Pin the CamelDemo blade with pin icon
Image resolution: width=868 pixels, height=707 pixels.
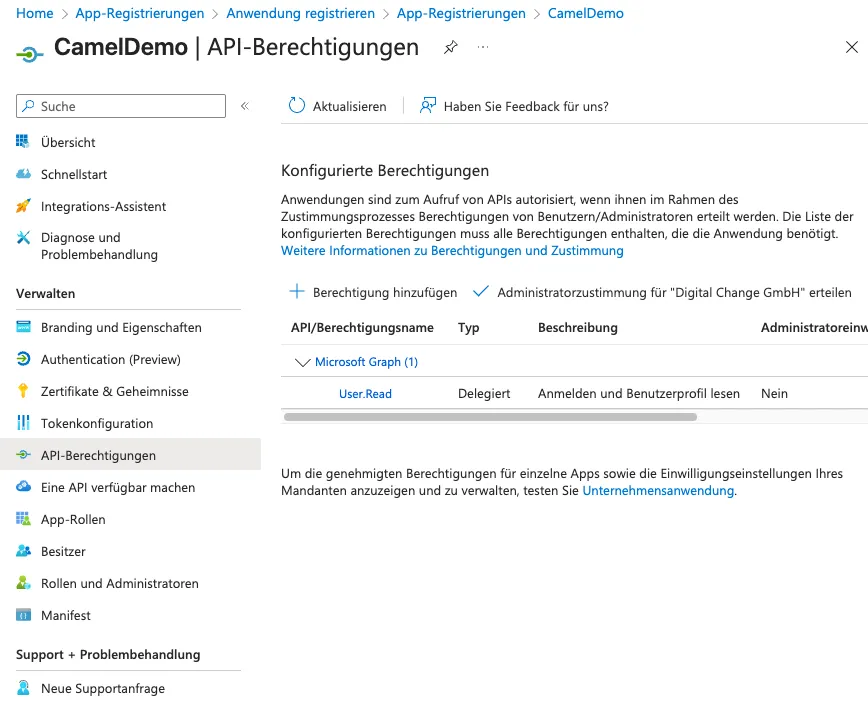[451, 47]
